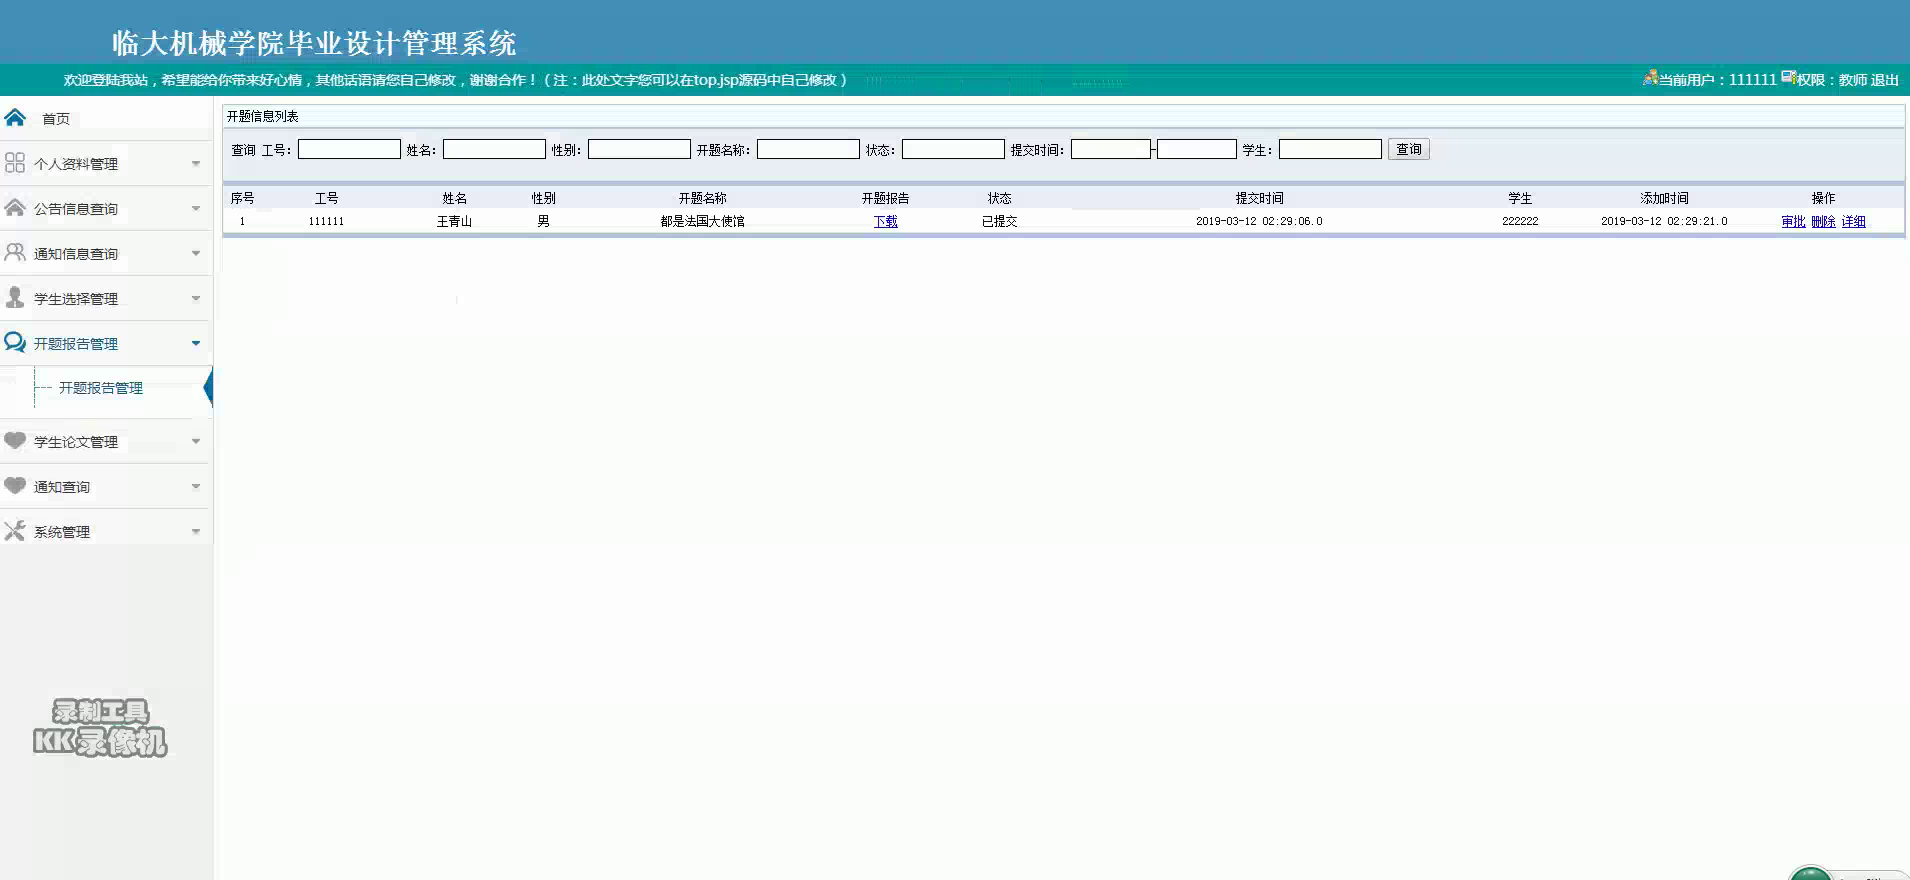
Task: Click the chat bubble icon beside 开题报告管理
Action: coord(15,342)
